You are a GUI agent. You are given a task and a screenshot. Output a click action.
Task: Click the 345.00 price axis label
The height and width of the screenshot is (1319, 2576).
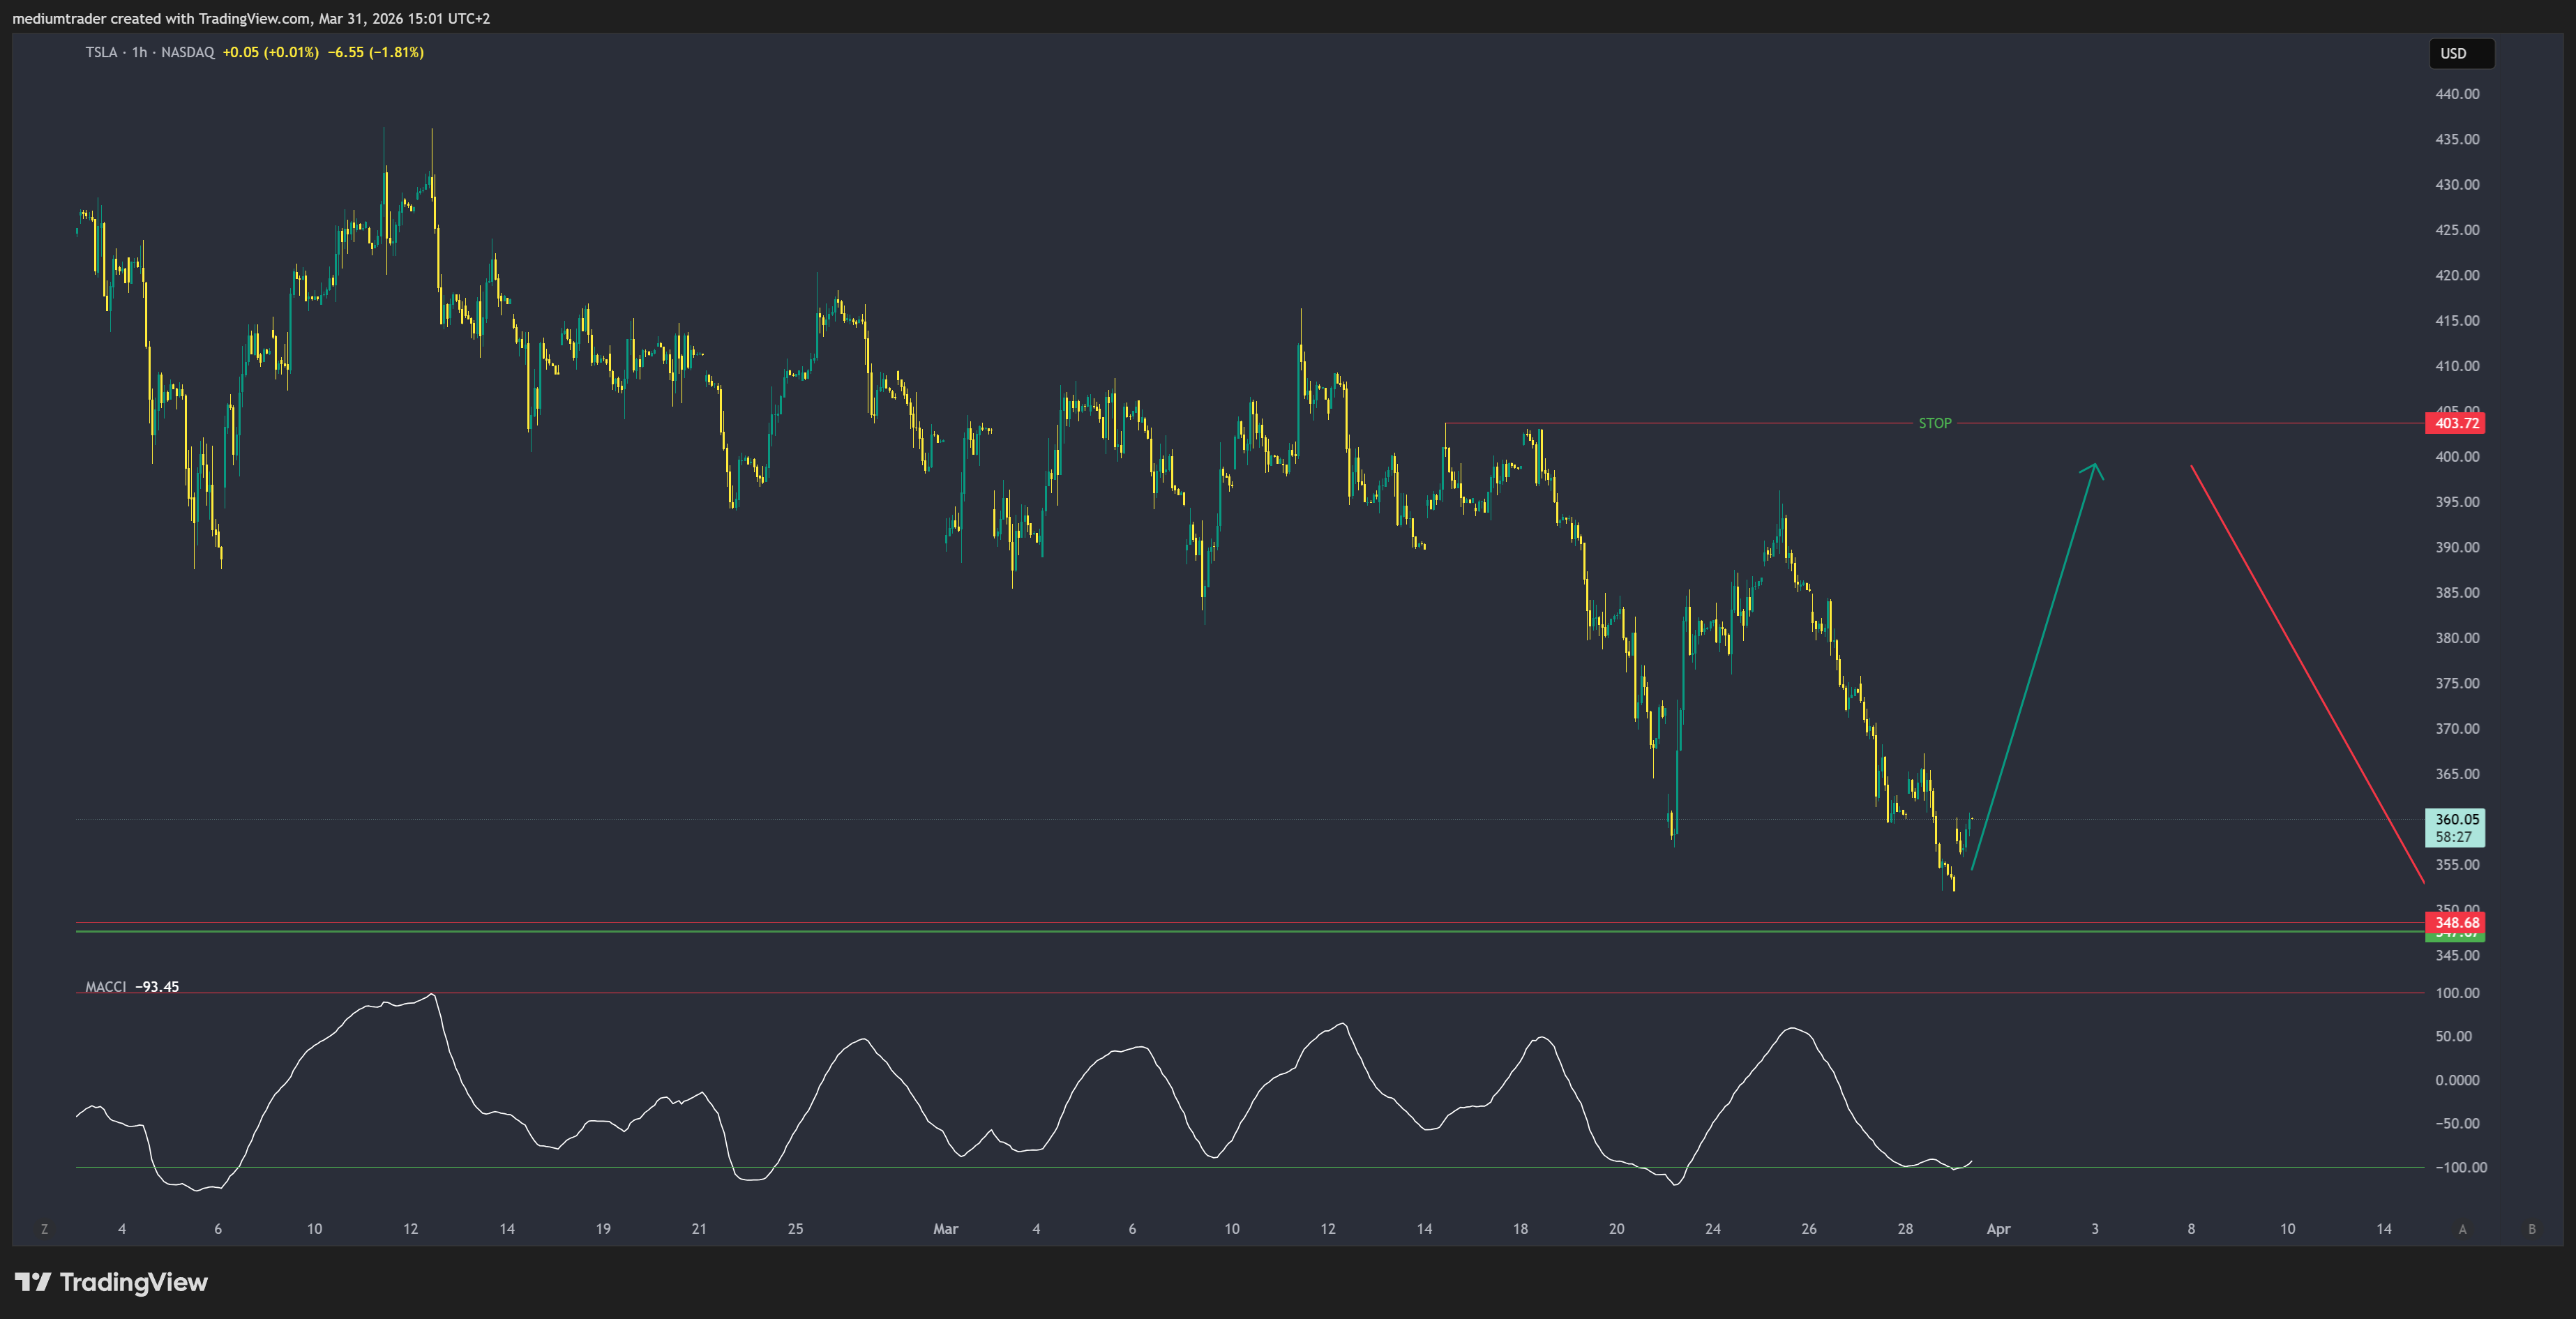(2457, 955)
